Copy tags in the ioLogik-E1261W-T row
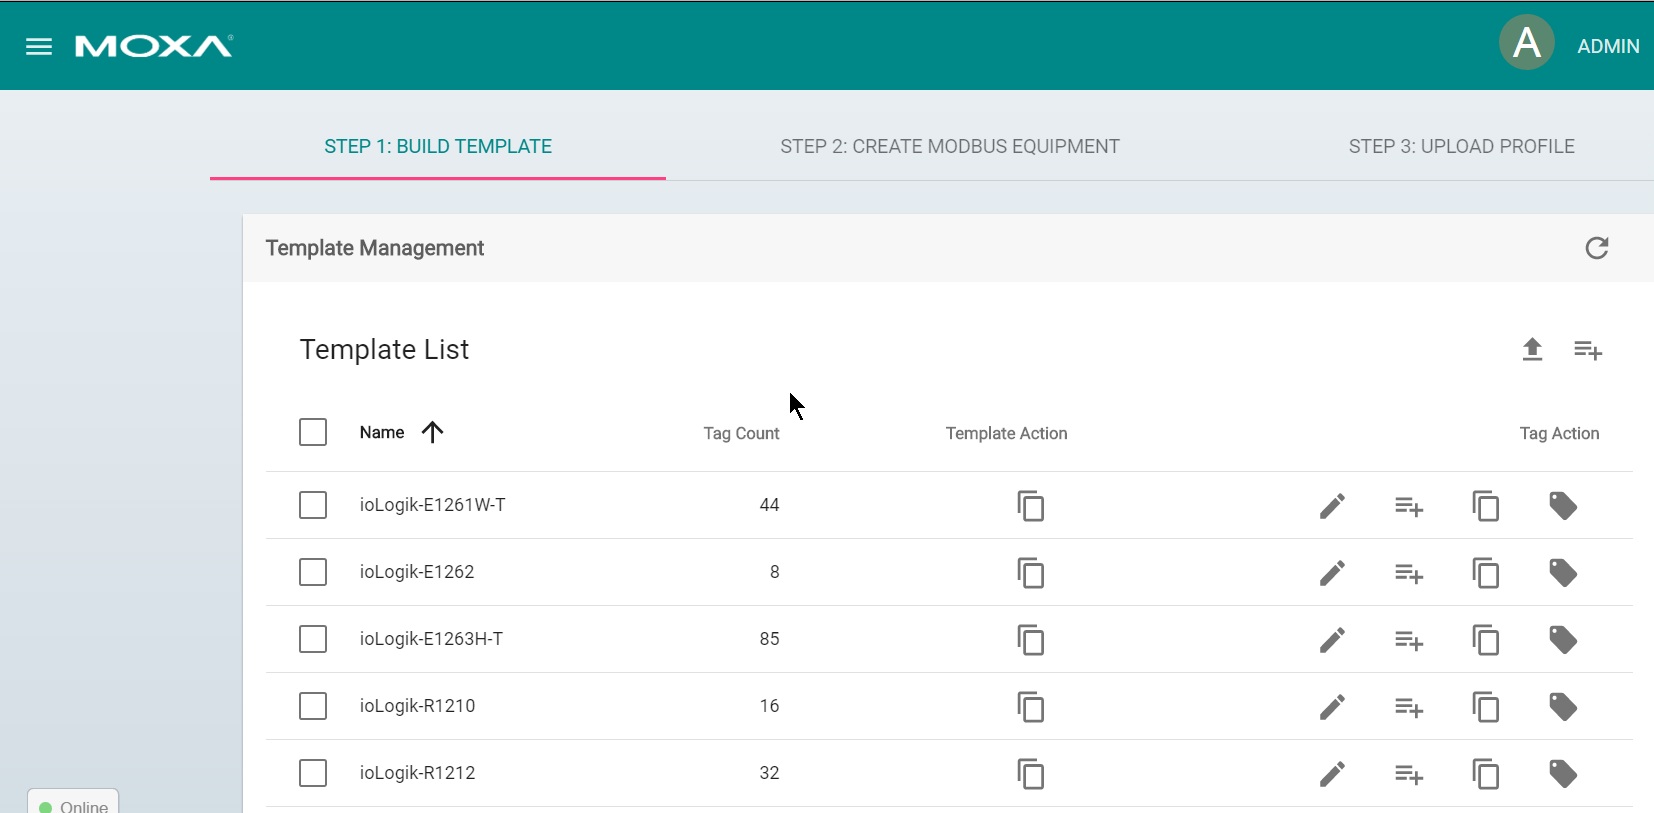Screen dimensions: 1654x813 1486,506
